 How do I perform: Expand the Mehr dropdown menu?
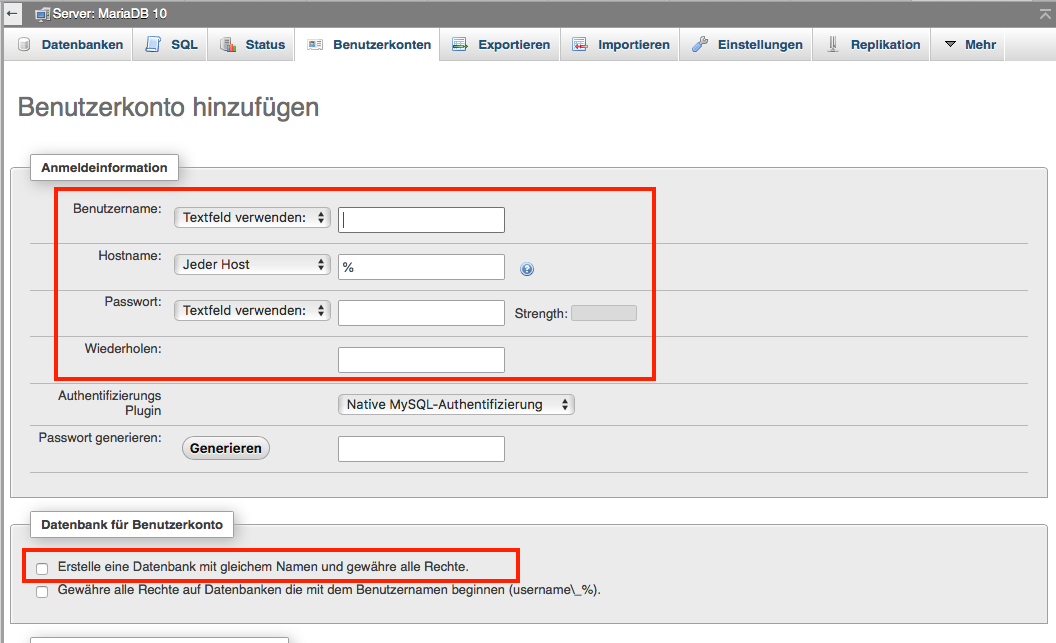(969, 45)
